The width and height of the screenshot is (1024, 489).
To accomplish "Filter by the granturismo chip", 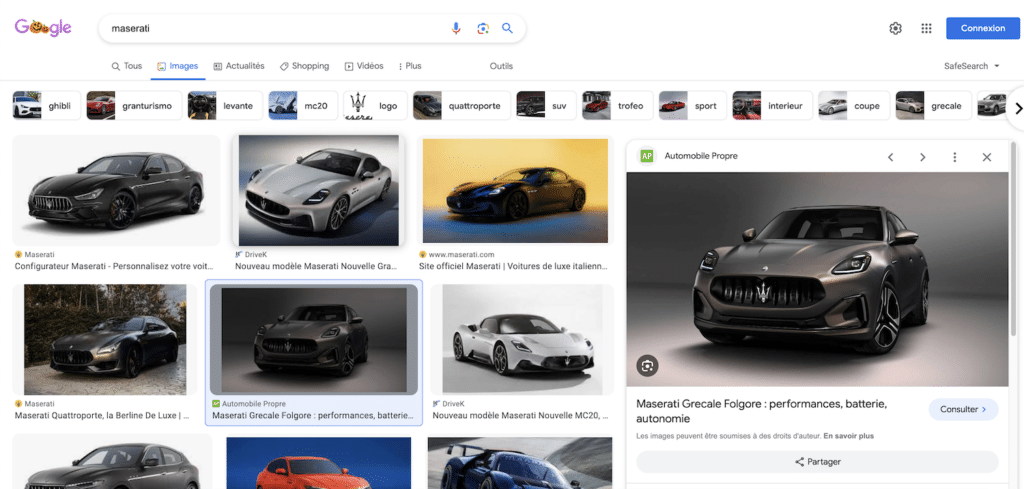I will click(x=133, y=106).
